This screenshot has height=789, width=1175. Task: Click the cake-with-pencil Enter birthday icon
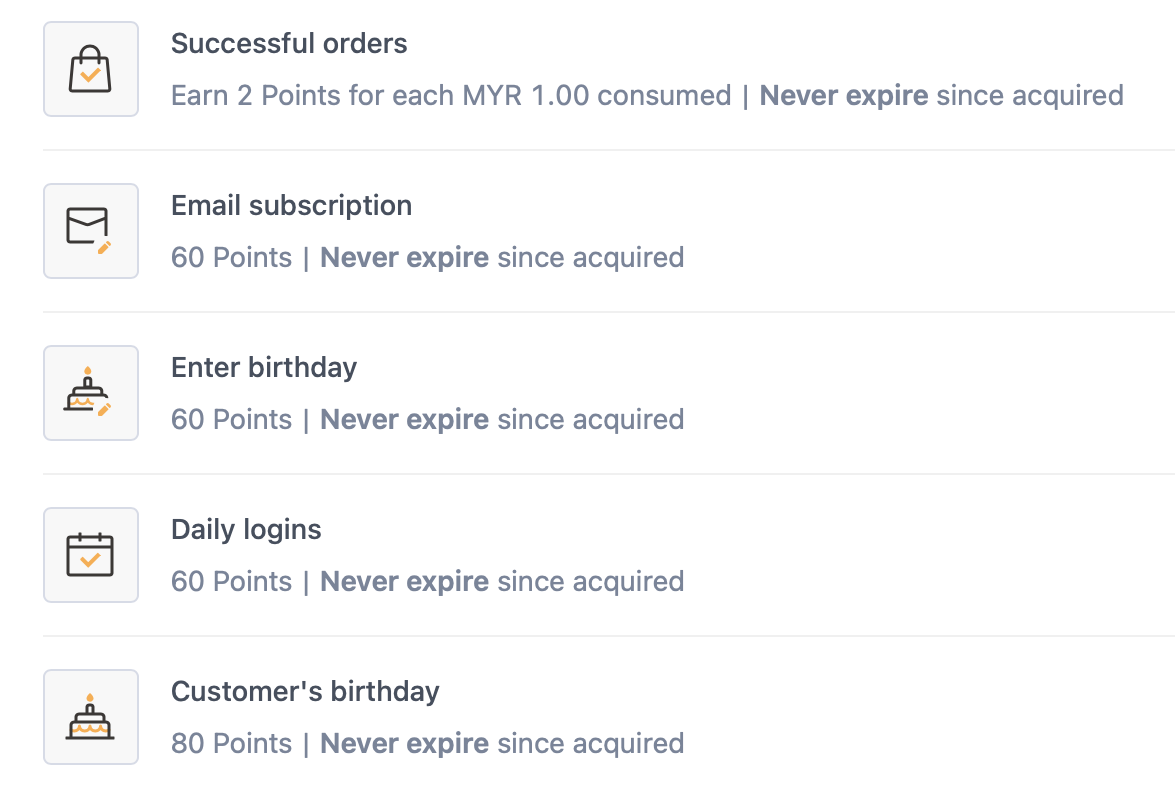pyautogui.click(x=90, y=393)
